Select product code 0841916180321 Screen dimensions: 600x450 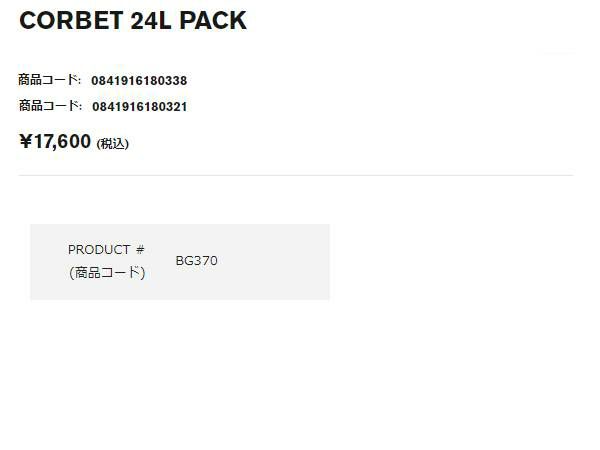click(140, 107)
